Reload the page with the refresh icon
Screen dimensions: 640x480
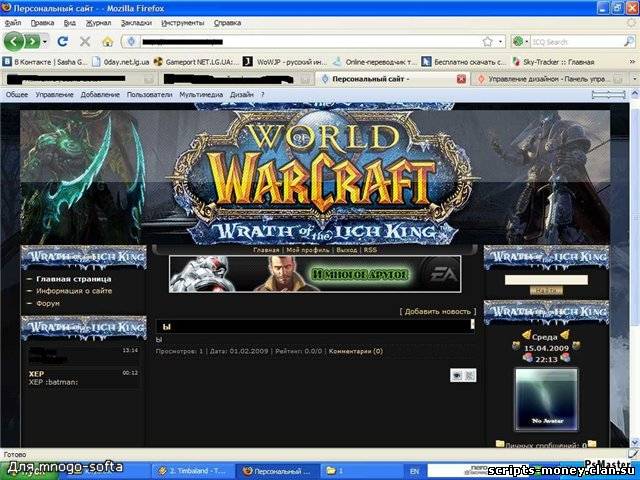[63, 41]
